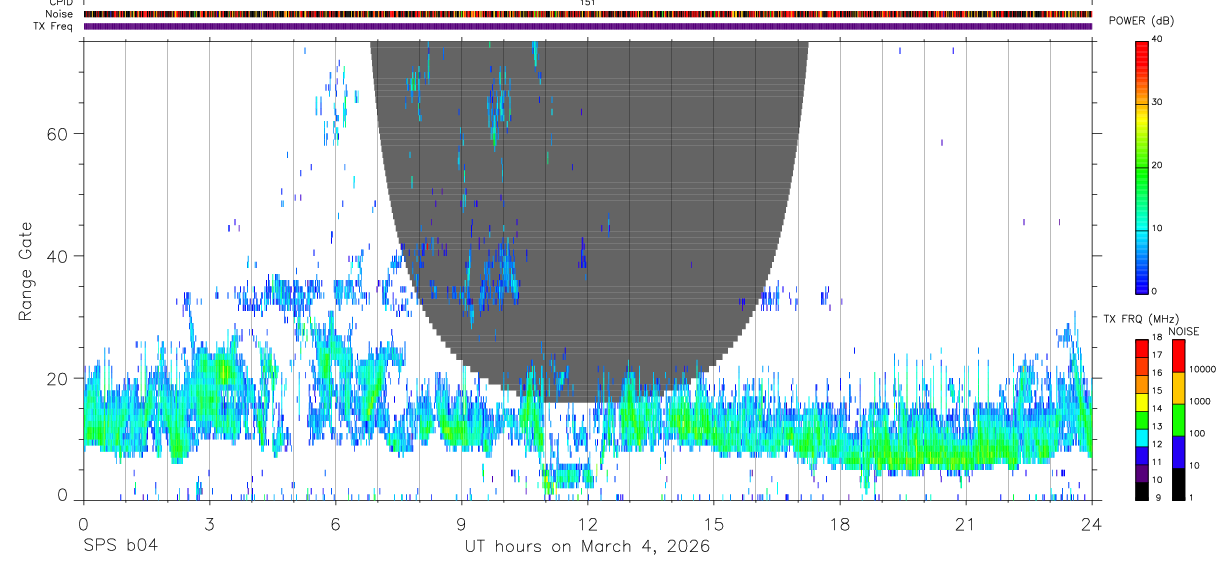This screenshot has width=1228, height=567.
Task: Select the red top segment of NOISE legend
Action: click(1179, 356)
